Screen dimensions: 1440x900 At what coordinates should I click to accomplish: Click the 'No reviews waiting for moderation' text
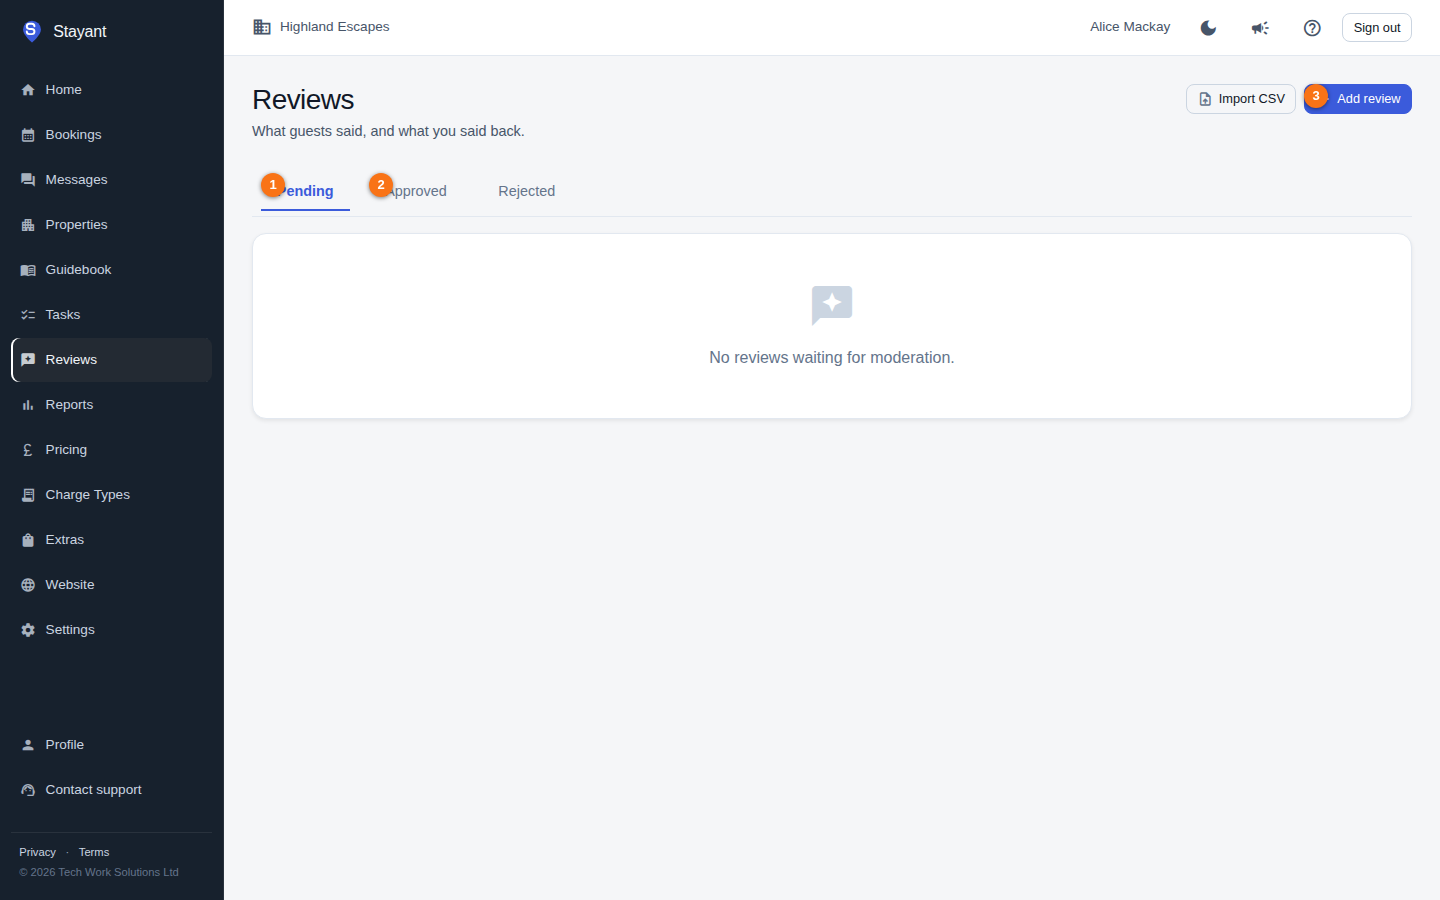pyautogui.click(x=832, y=358)
